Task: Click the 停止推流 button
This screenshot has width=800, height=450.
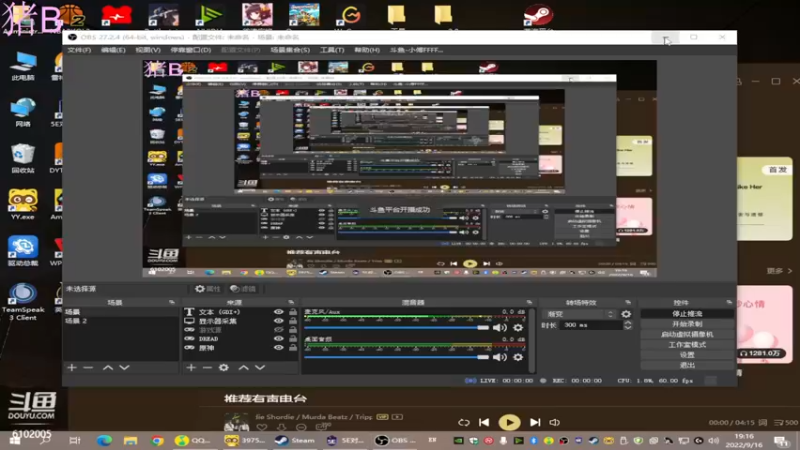Action: 687,314
